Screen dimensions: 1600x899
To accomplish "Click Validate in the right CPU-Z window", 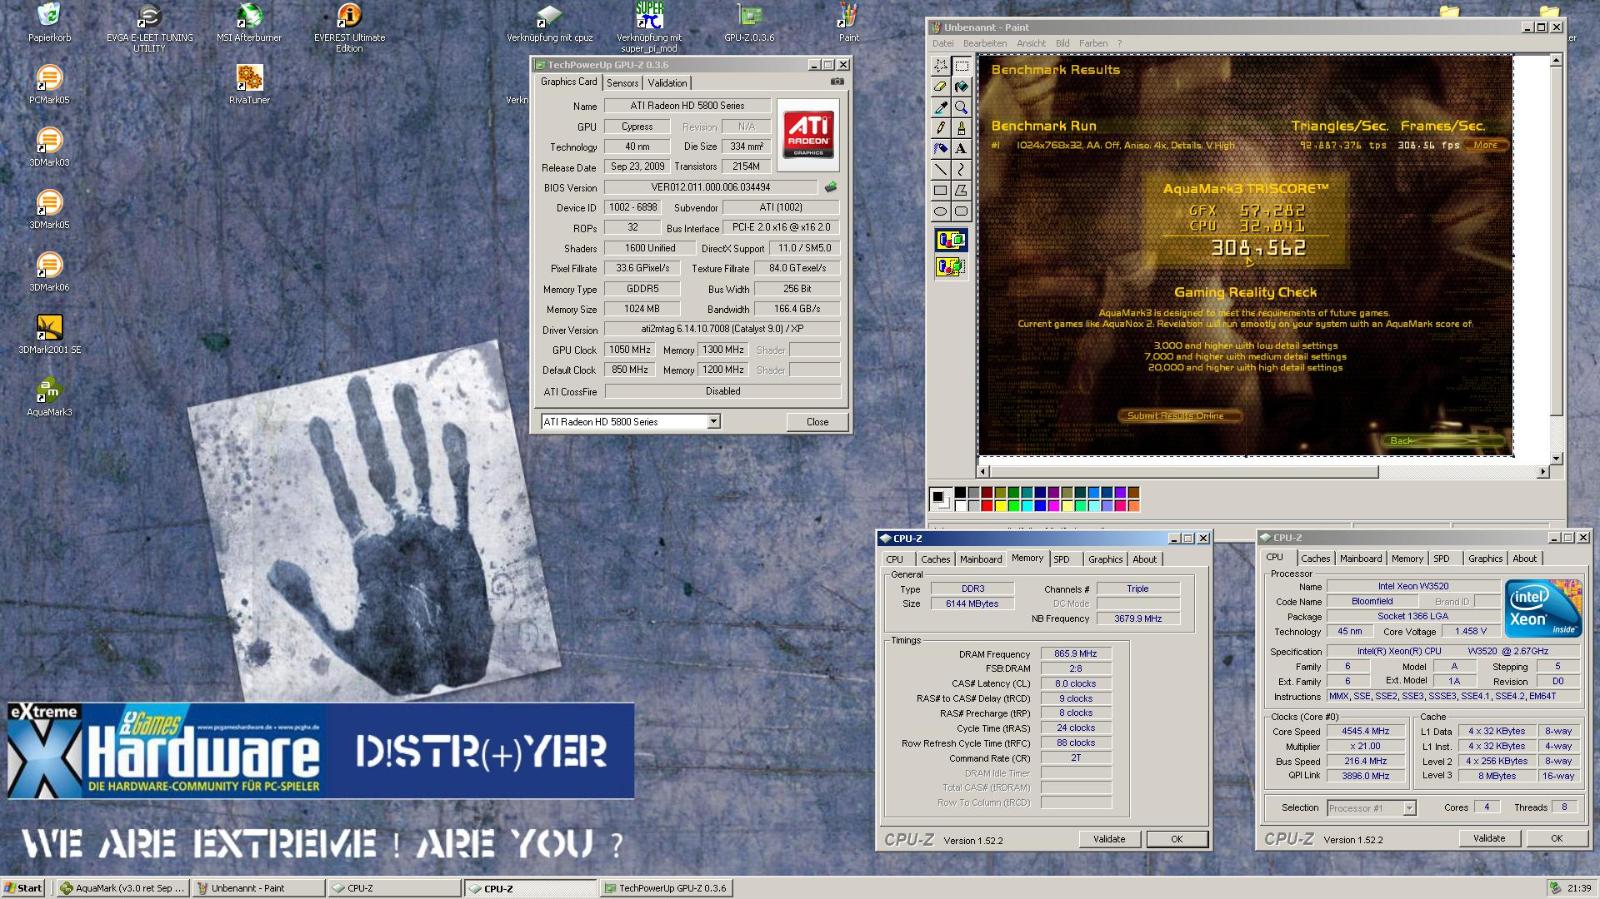I will tap(1489, 838).
